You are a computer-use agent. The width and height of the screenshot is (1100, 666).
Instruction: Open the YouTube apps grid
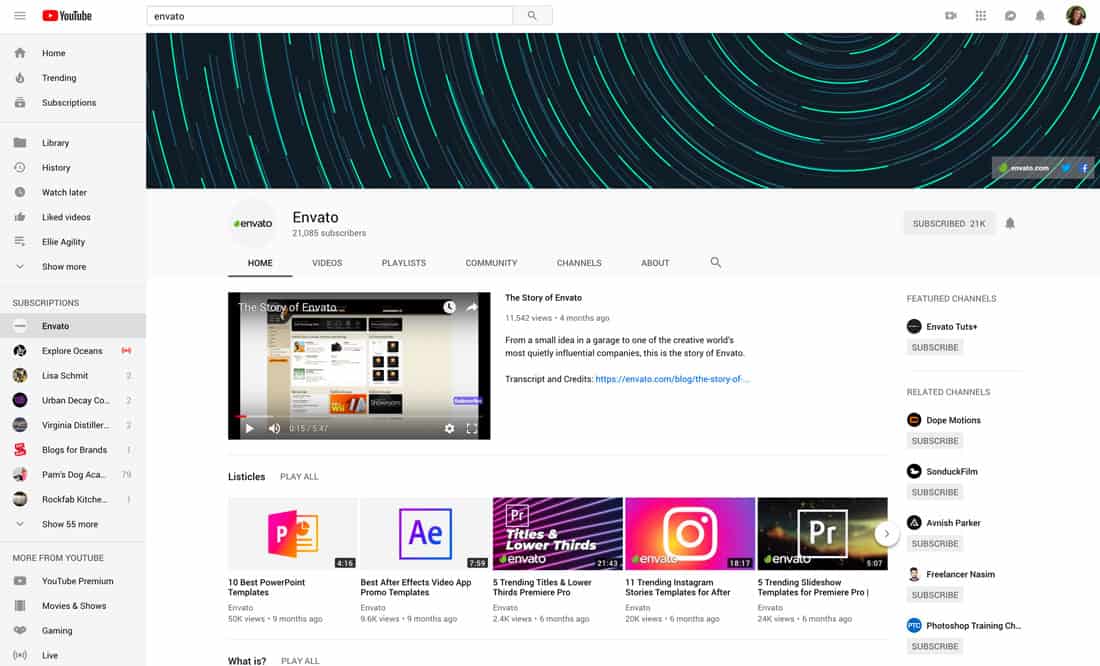pyautogui.click(x=980, y=16)
